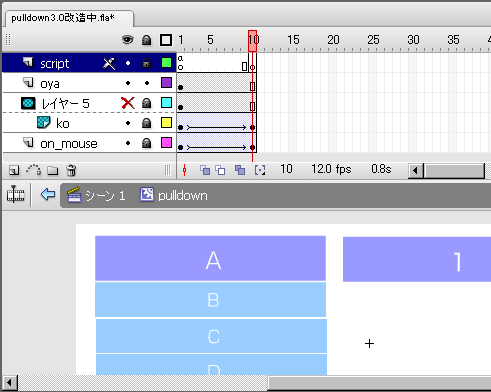
Task: Open the Modify Onion Markers menu
Action: point(260,170)
